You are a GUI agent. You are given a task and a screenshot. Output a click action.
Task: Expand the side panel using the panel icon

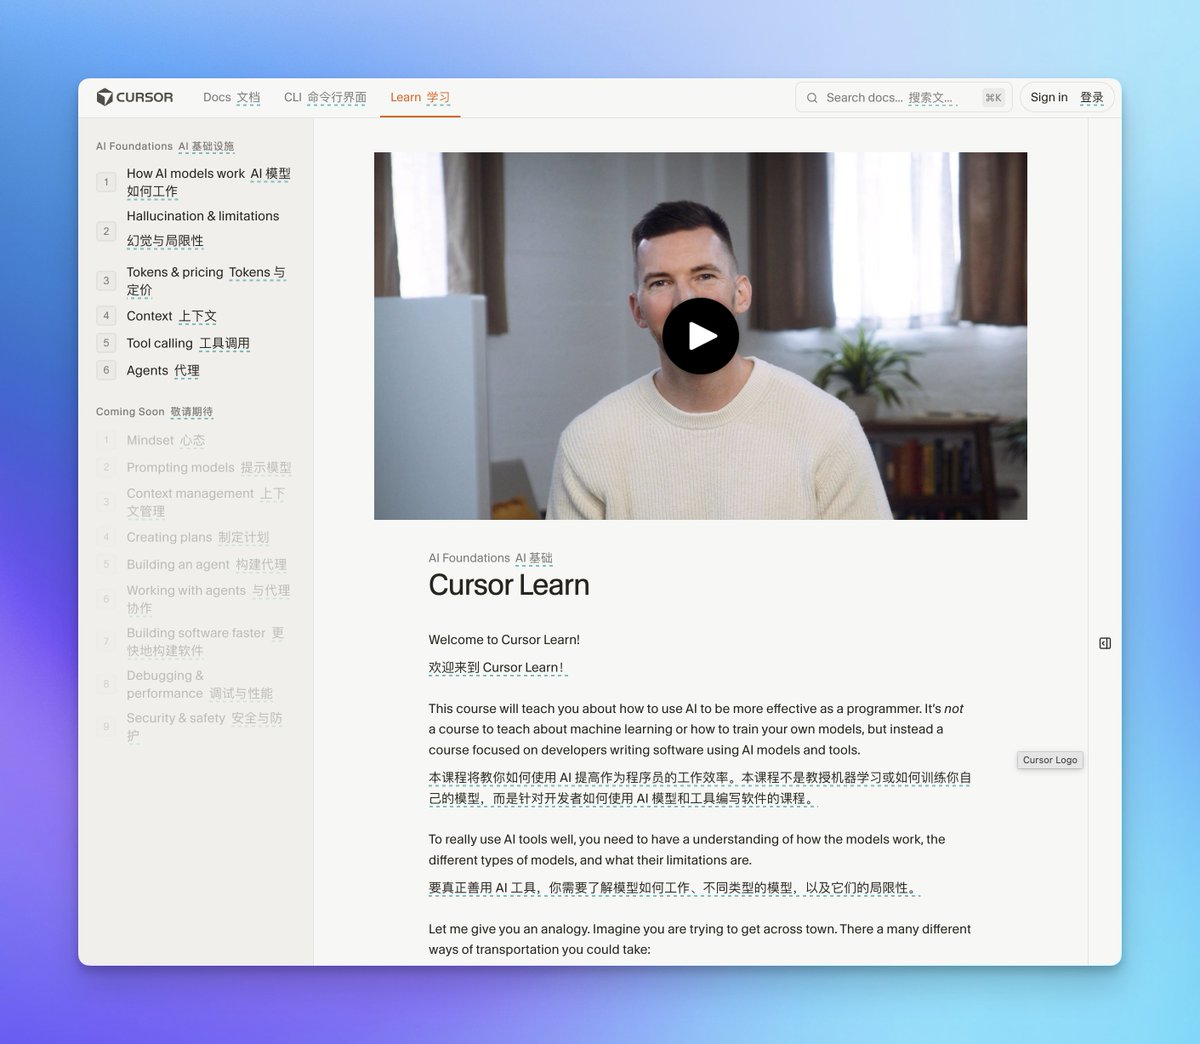pos(1104,643)
